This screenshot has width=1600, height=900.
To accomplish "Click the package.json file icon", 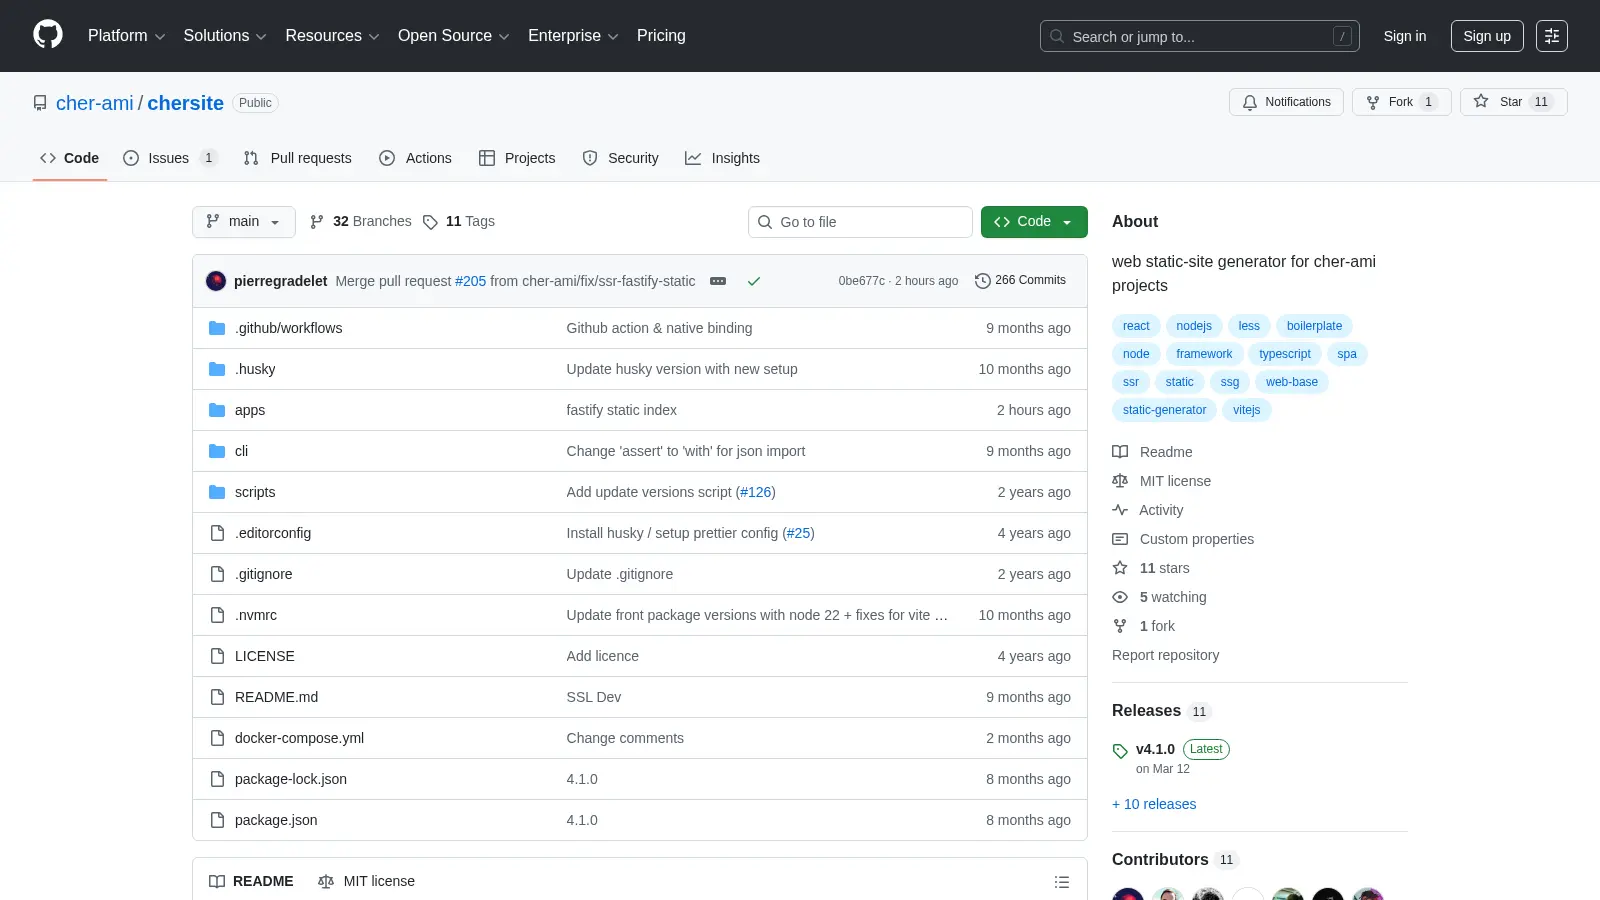I will pyautogui.click(x=217, y=820).
